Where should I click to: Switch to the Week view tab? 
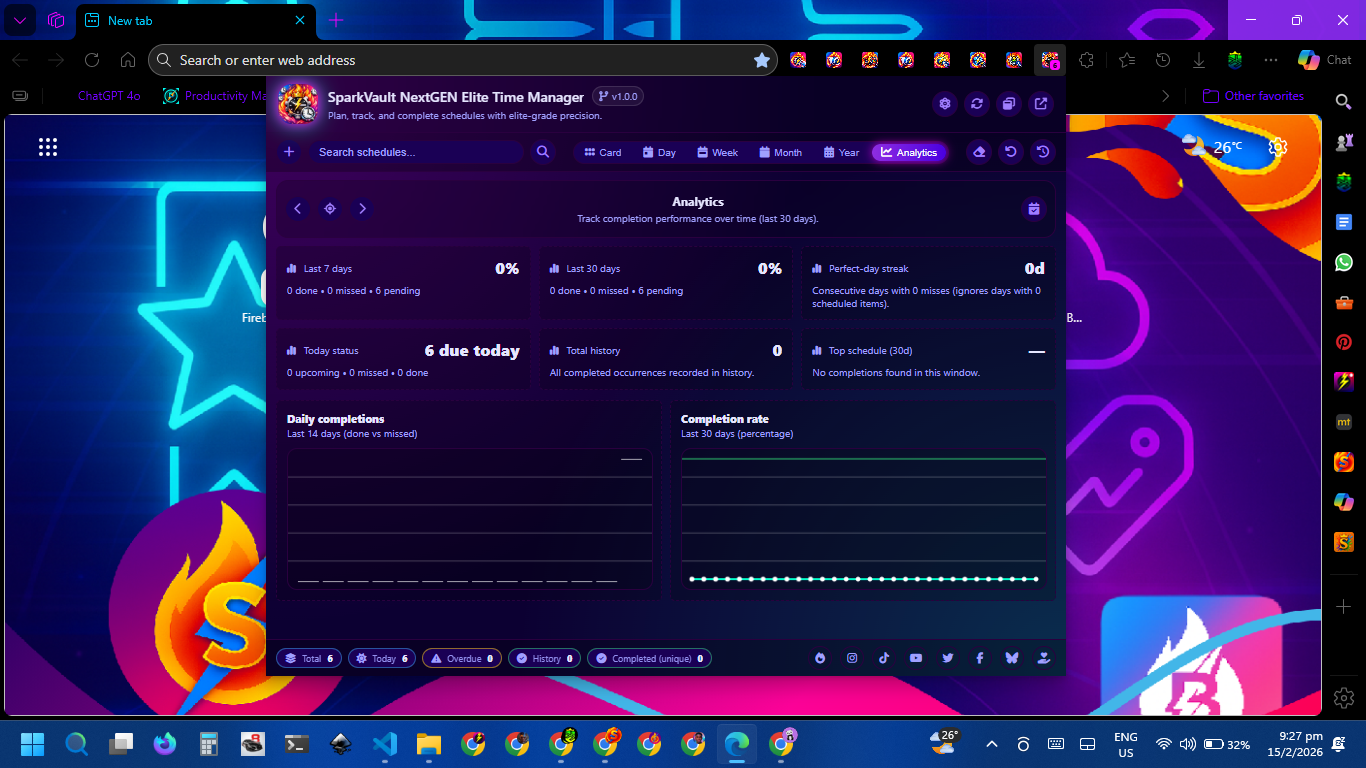(717, 153)
